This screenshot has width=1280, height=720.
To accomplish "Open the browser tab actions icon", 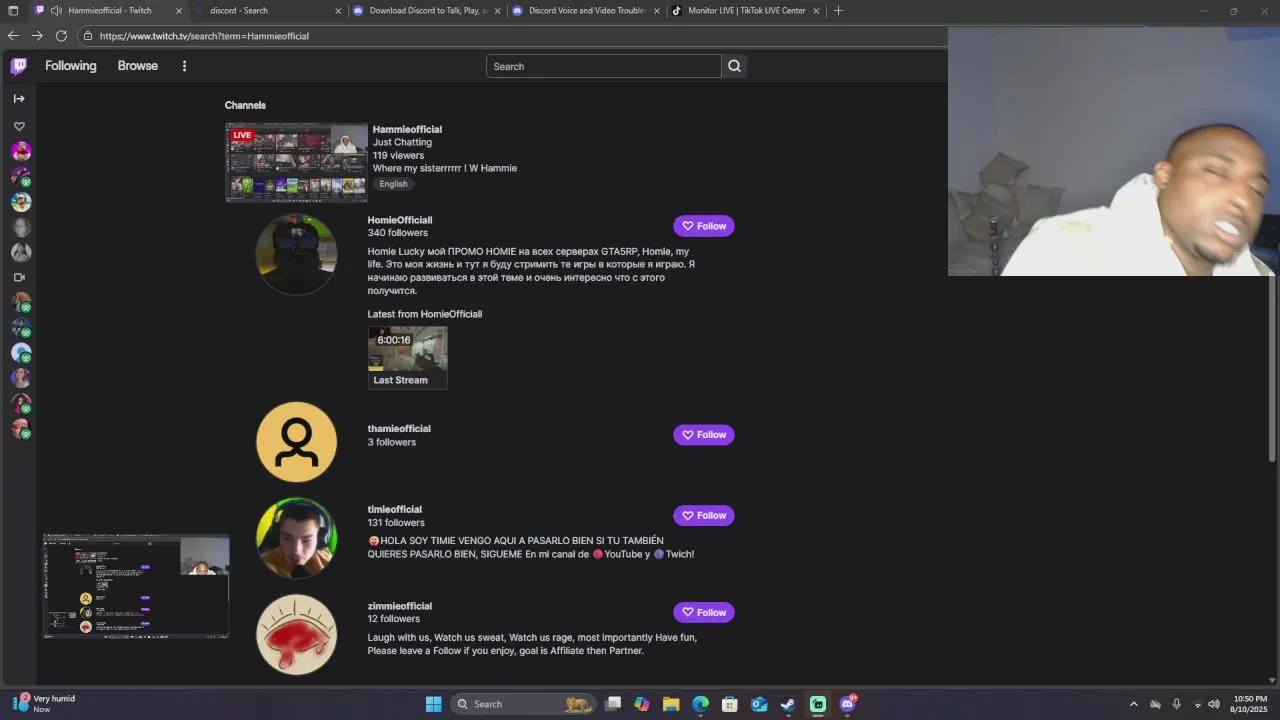I will point(13,10).
